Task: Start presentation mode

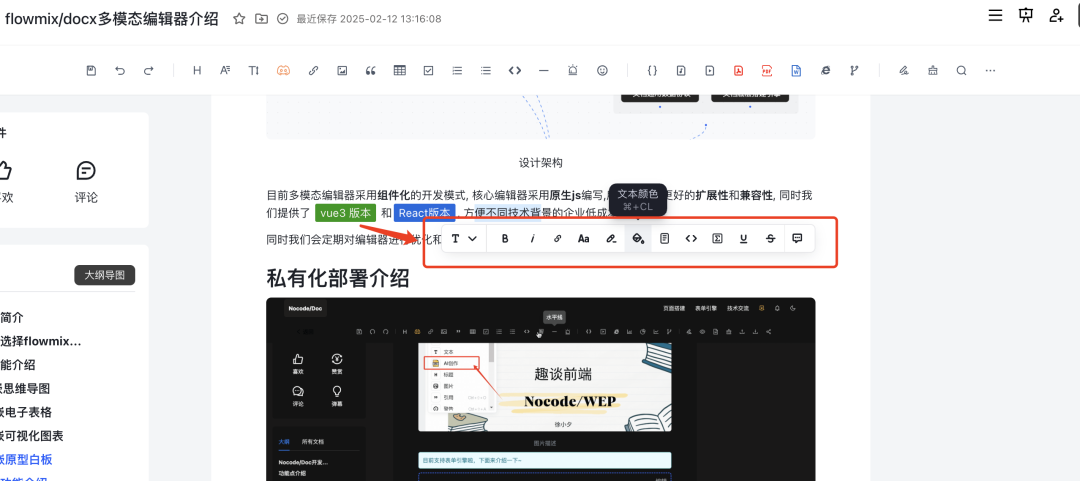Action: pos(1026,15)
